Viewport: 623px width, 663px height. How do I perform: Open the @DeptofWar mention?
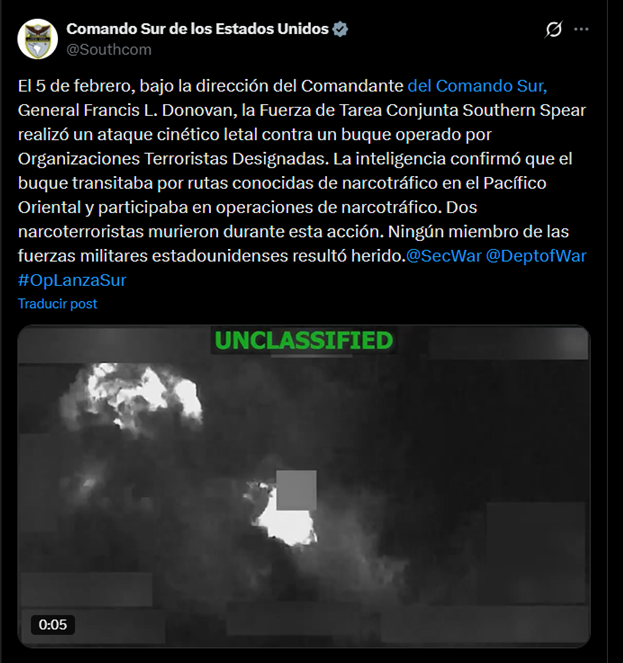[536, 256]
